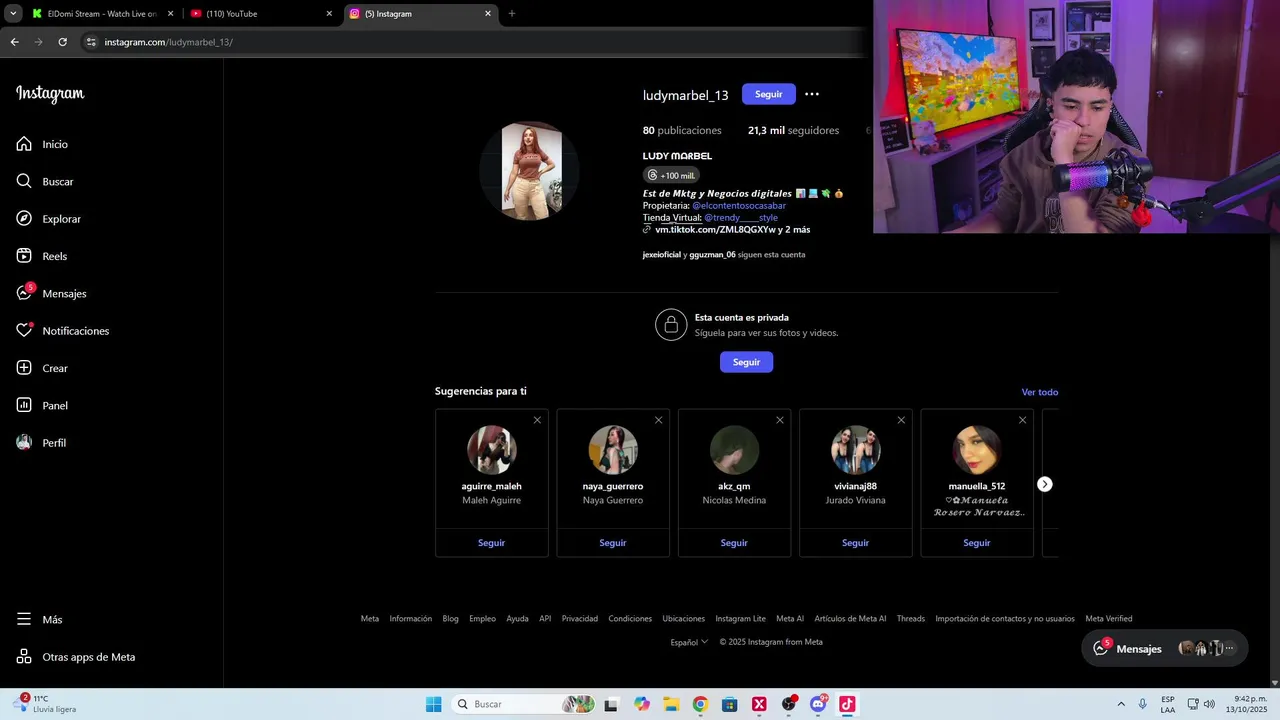Screen dimensions: 1280x720
Task: Open Notificaciones panel
Action: (62, 331)
